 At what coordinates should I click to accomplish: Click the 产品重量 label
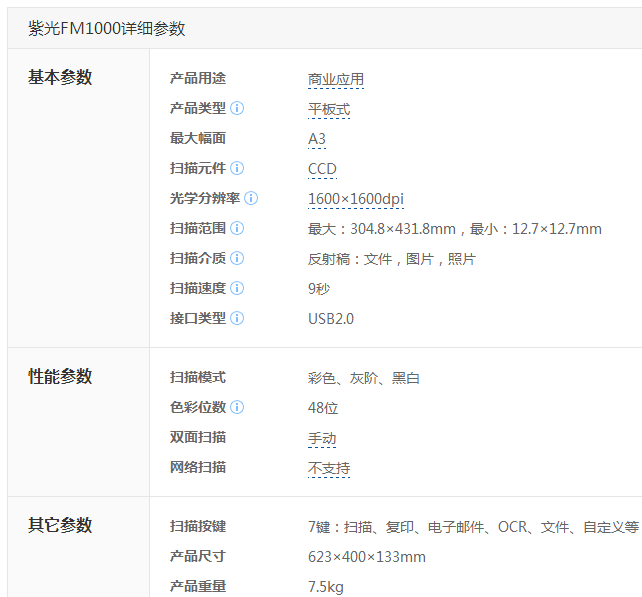[x=198, y=586]
